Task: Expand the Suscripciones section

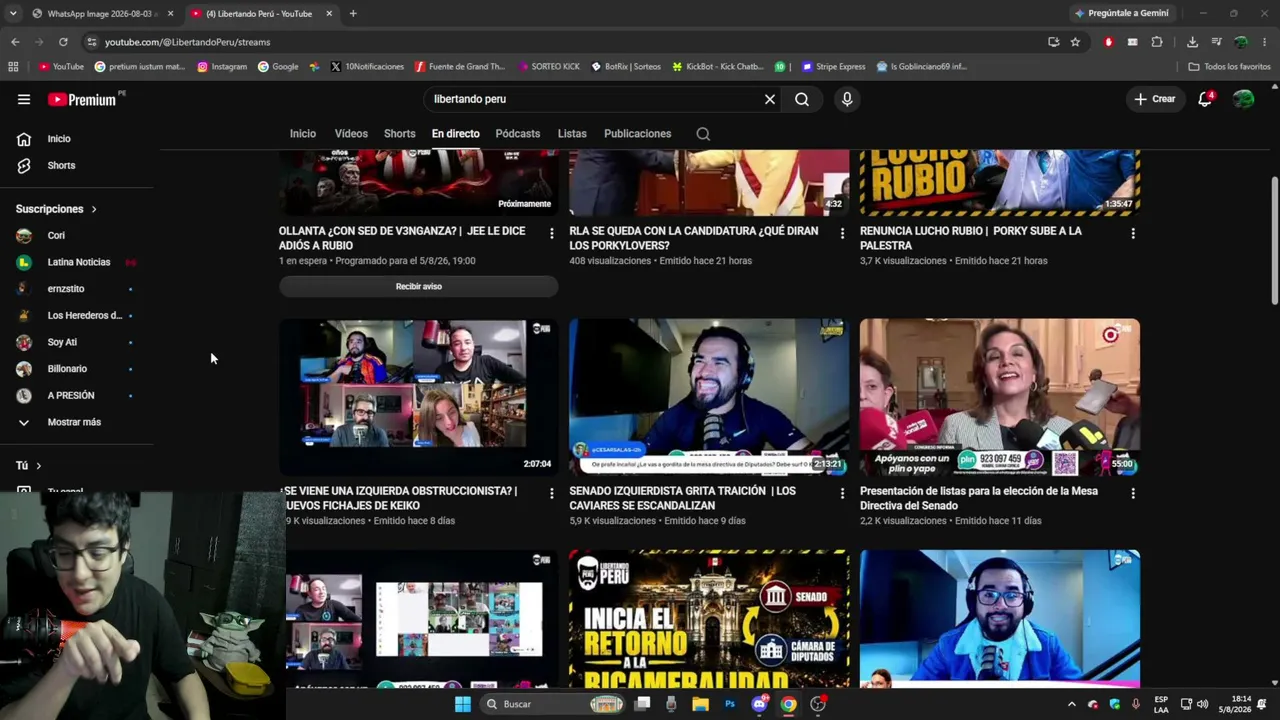Action: pos(56,209)
